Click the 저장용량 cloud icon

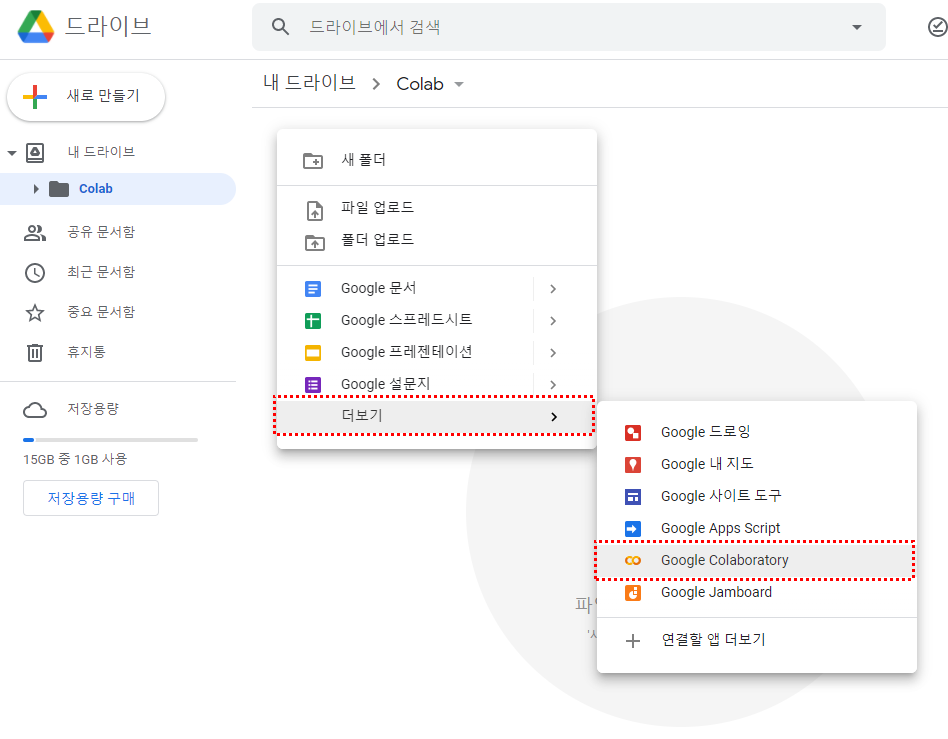(35, 411)
